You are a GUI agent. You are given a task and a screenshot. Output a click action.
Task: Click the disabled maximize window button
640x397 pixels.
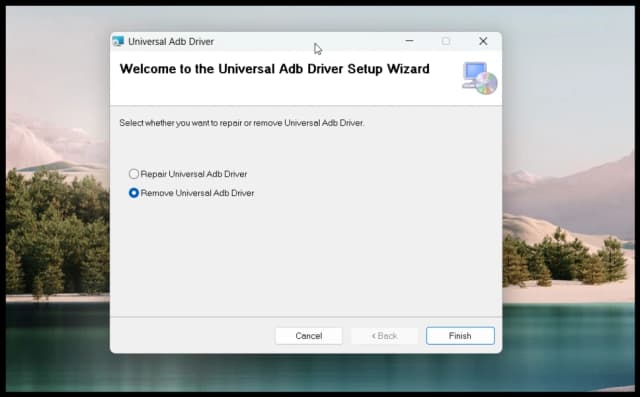pyautogui.click(x=446, y=41)
